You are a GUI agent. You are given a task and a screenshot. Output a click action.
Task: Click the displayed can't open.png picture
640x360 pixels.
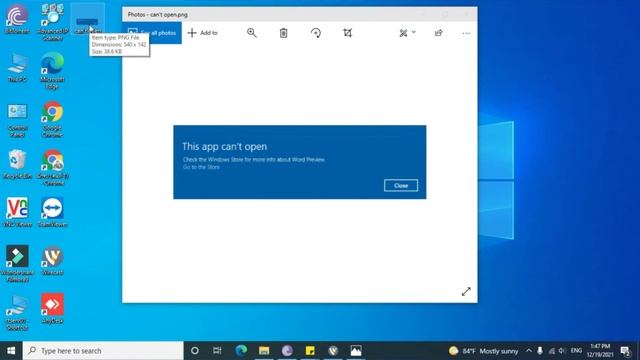click(300, 162)
